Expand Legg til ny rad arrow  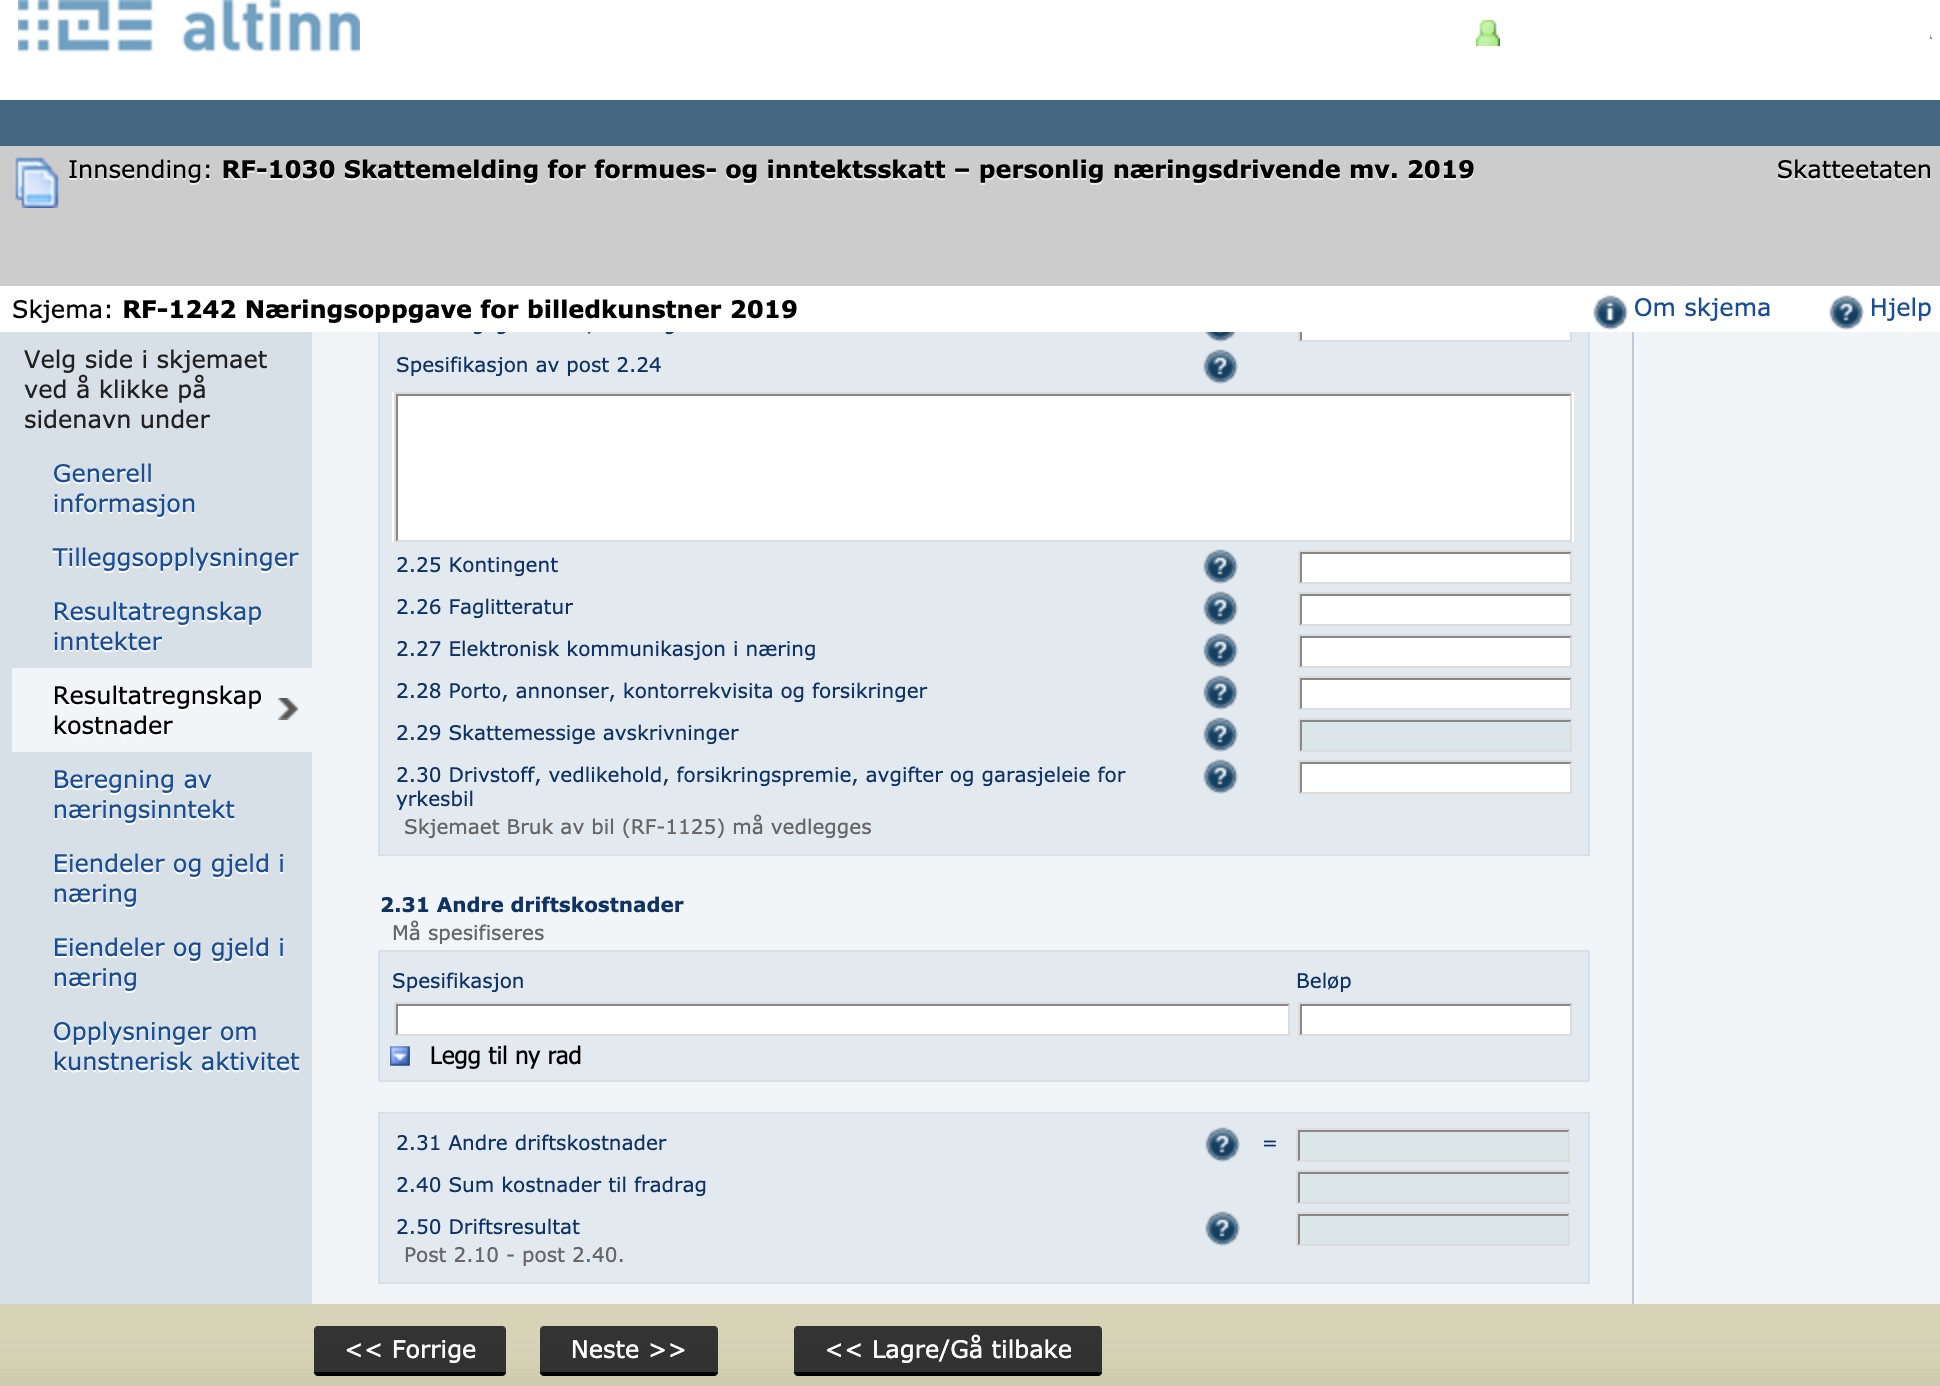pyautogui.click(x=400, y=1056)
